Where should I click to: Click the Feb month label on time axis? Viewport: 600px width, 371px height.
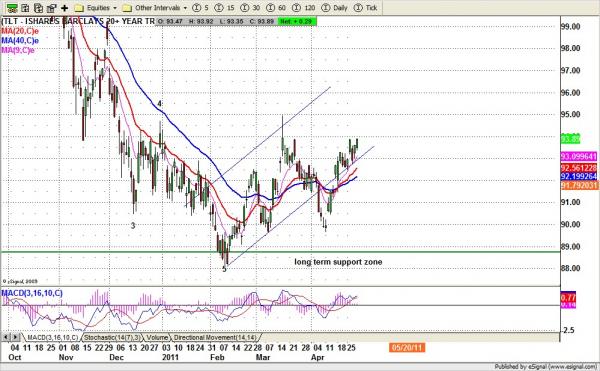pyautogui.click(x=217, y=357)
